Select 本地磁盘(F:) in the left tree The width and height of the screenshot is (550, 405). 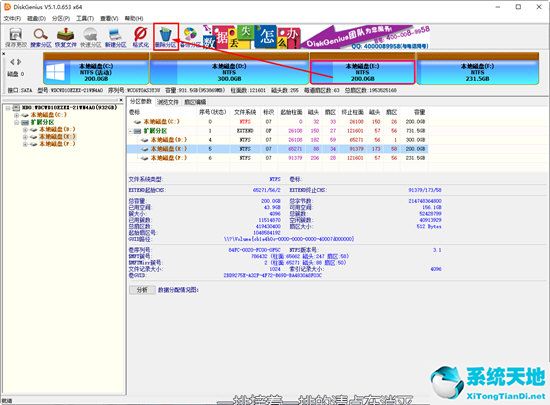57,144
